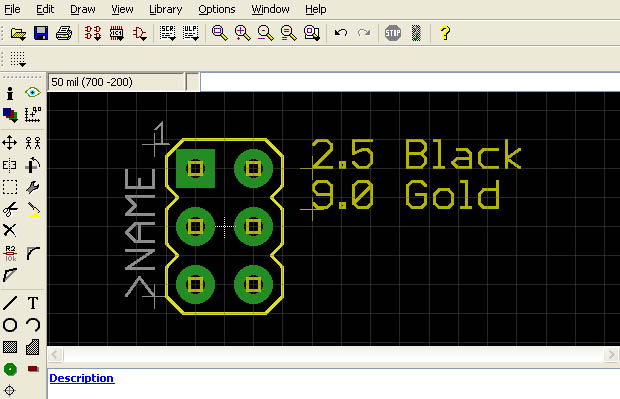Viewport: 620px width, 399px height.
Task: Click the horizontal scrollbar left arrow
Action: click(55, 354)
